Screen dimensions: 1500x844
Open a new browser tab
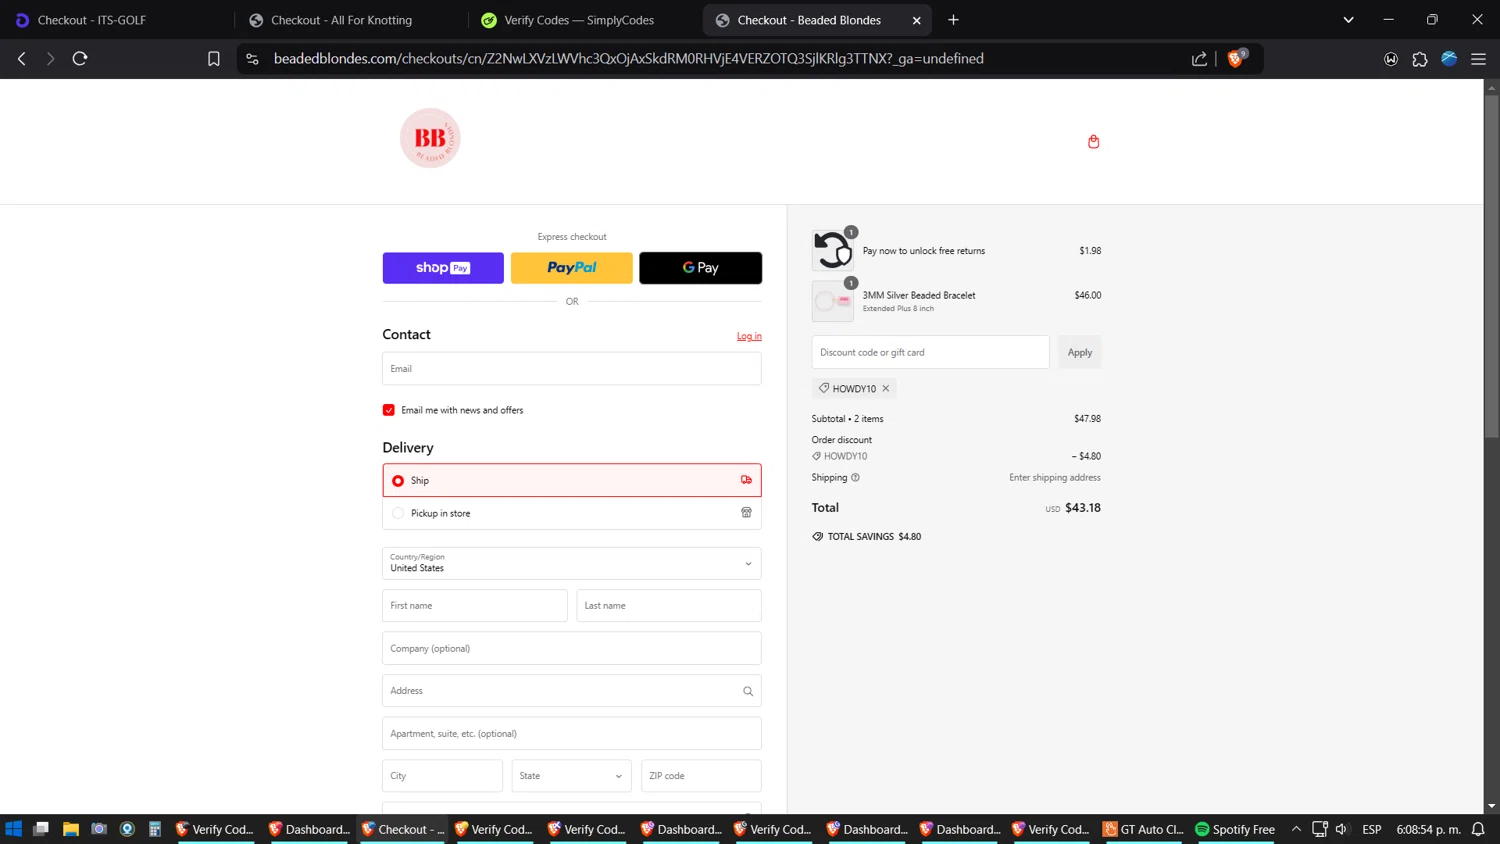tap(953, 20)
